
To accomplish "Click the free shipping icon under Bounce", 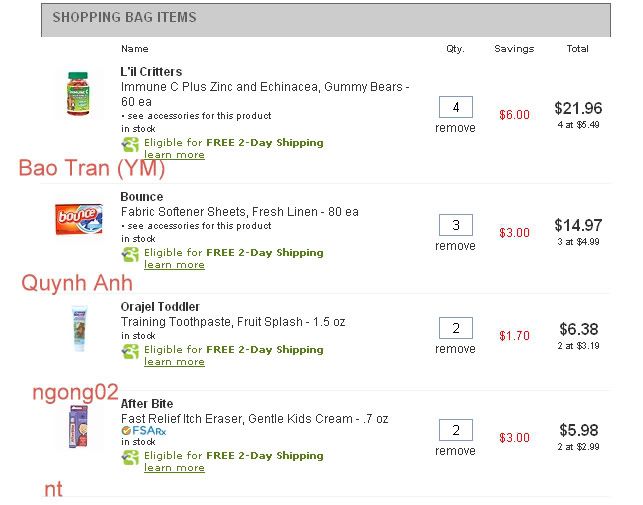I will [130, 255].
